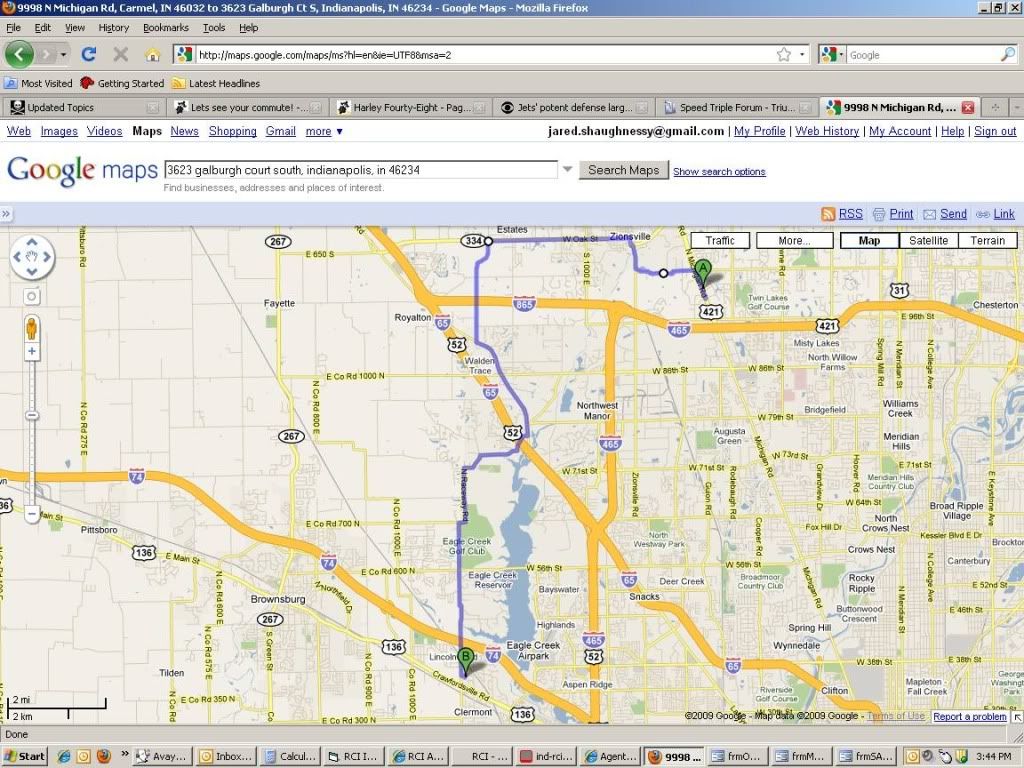Launch Firefox from the quick launch bar
The image size is (1024, 768).
click(x=103, y=756)
